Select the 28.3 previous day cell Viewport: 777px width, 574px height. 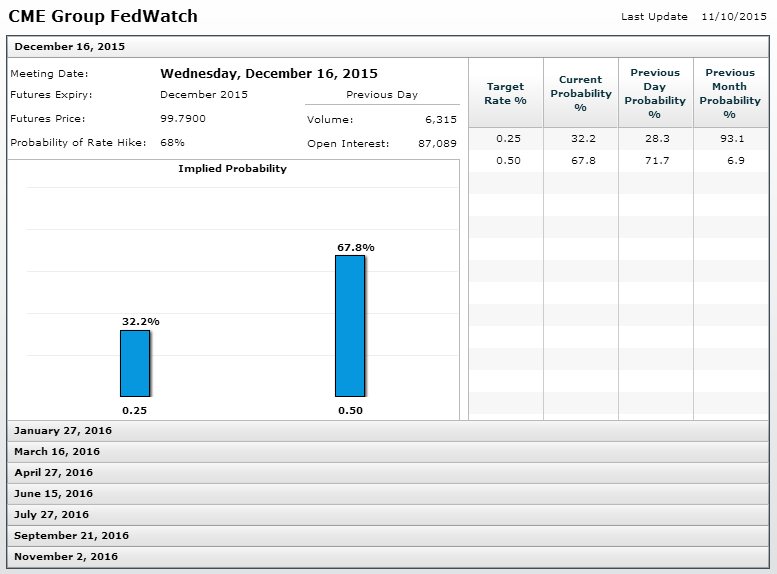[657, 138]
